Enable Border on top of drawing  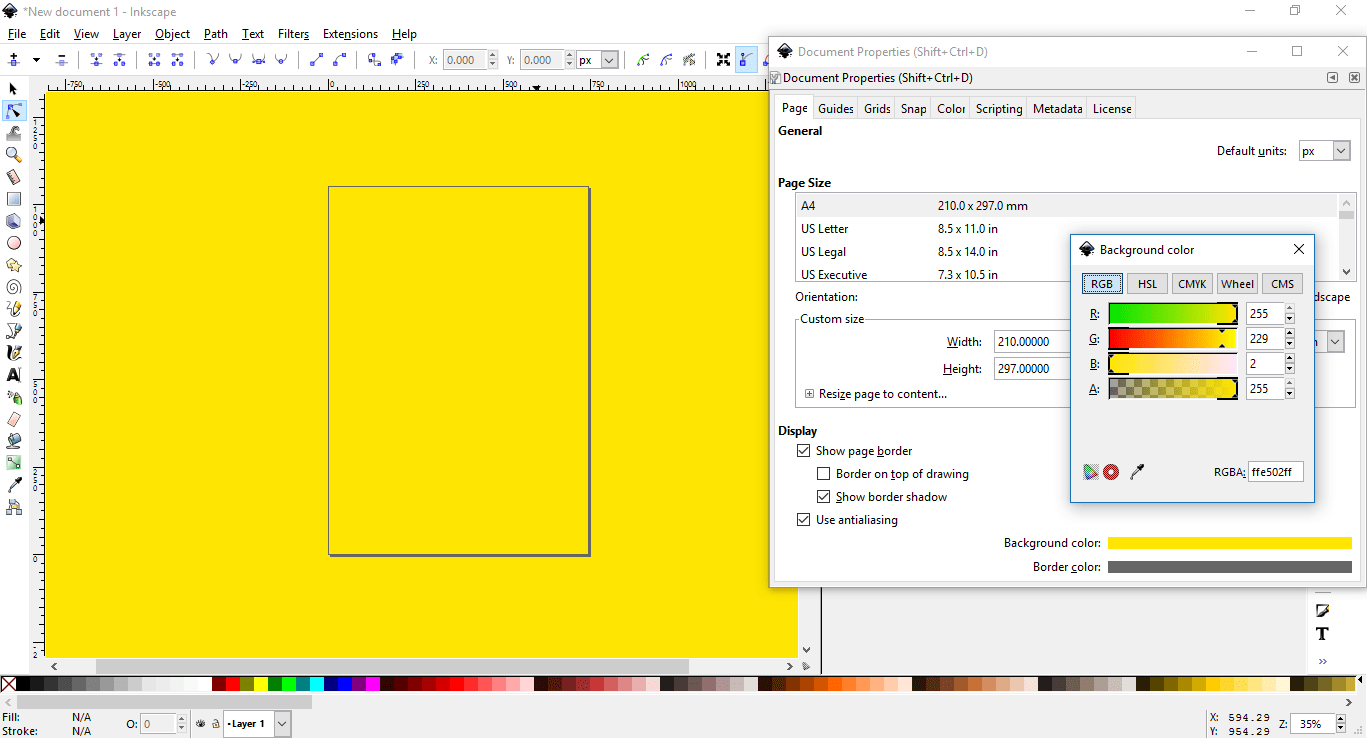click(824, 473)
